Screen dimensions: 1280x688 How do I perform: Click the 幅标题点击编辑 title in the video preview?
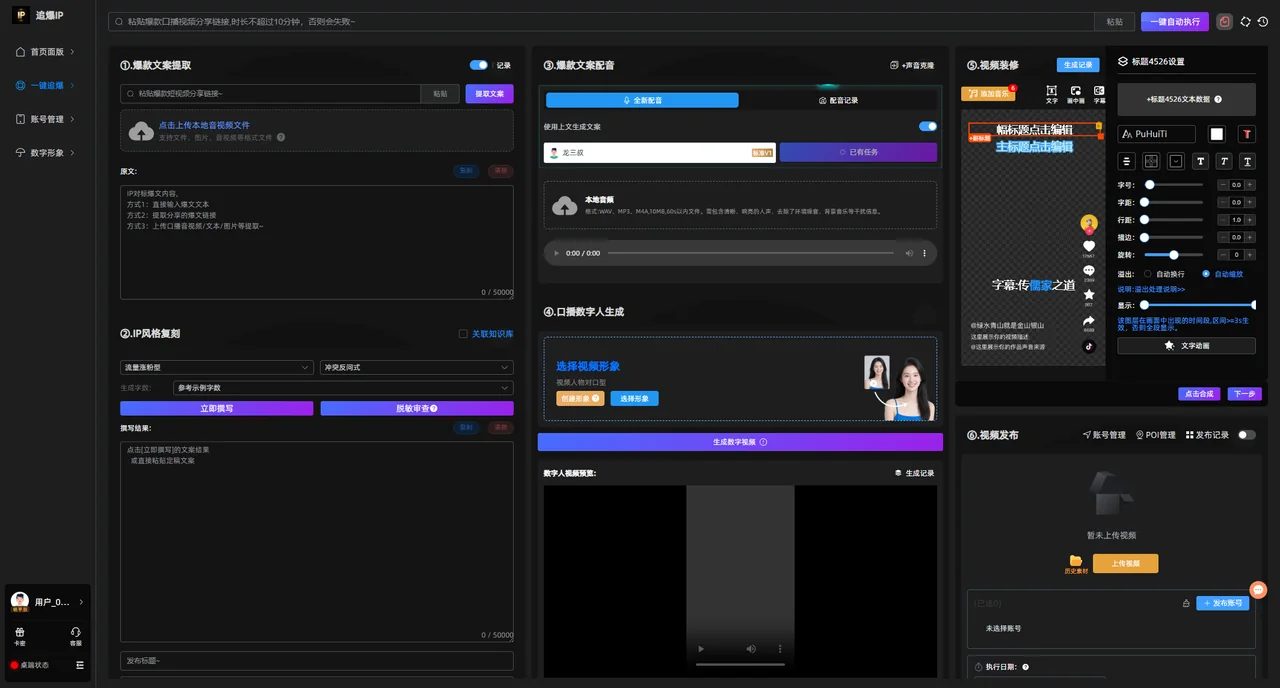pyautogui.click(x=1034, y=129)
